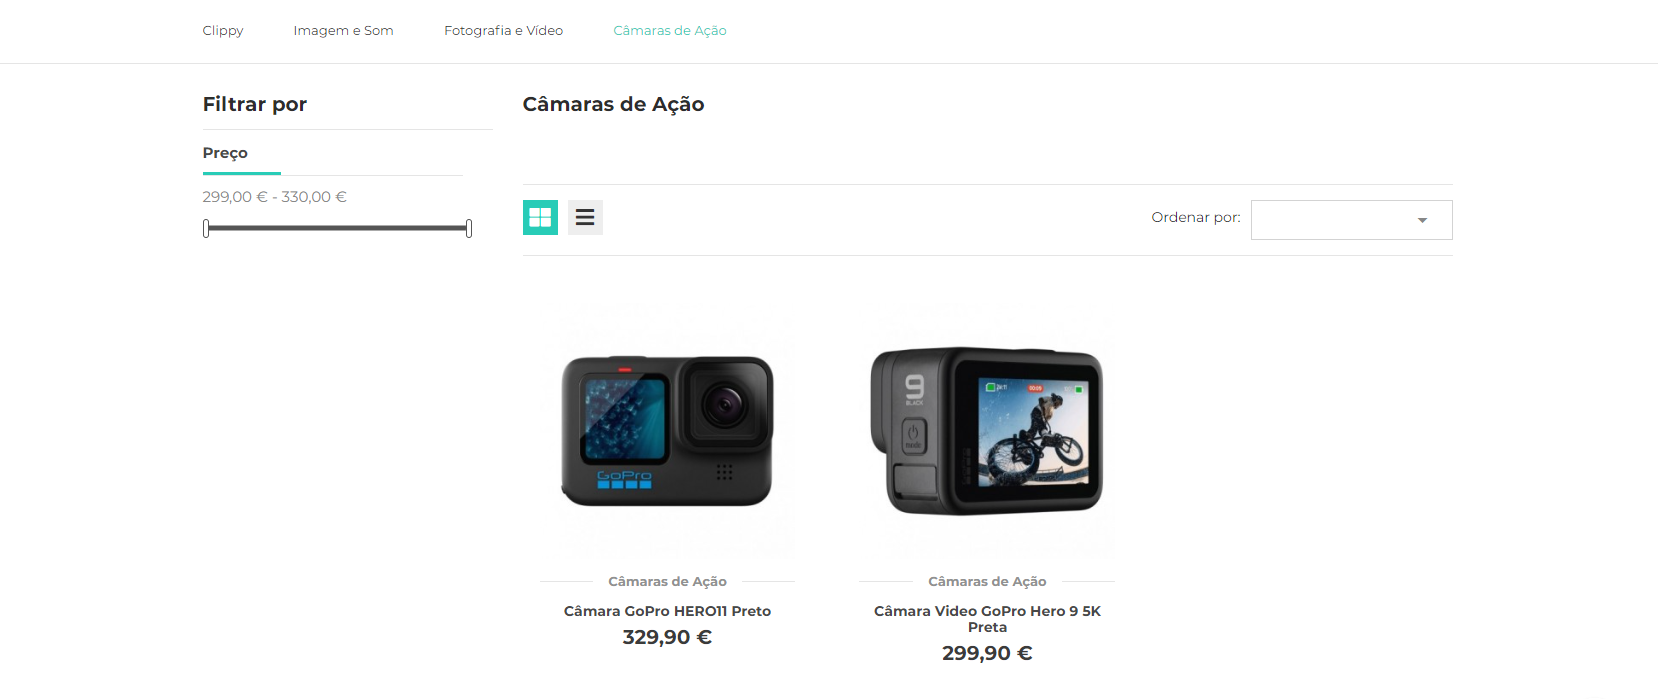Click the Preço filter heading

[225, 153]
